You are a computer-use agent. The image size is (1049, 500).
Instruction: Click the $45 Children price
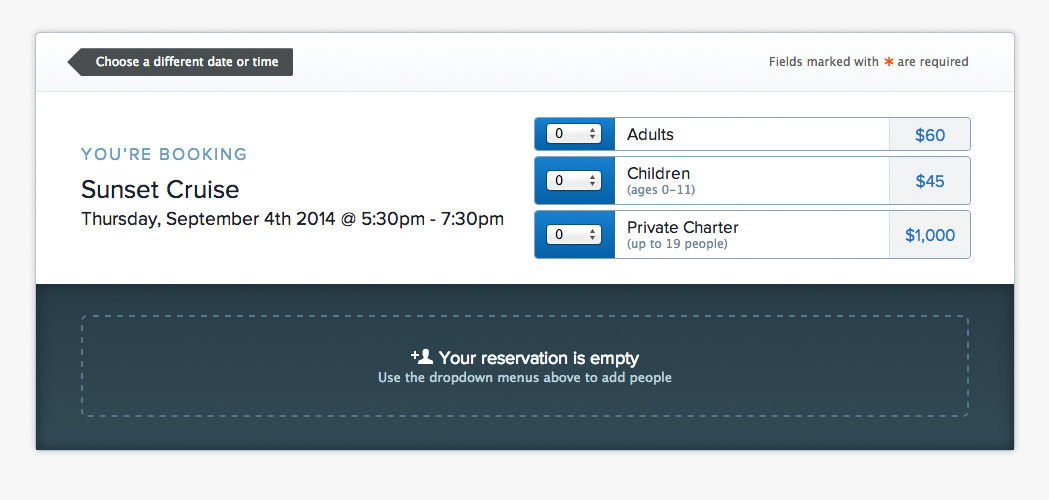930,181
